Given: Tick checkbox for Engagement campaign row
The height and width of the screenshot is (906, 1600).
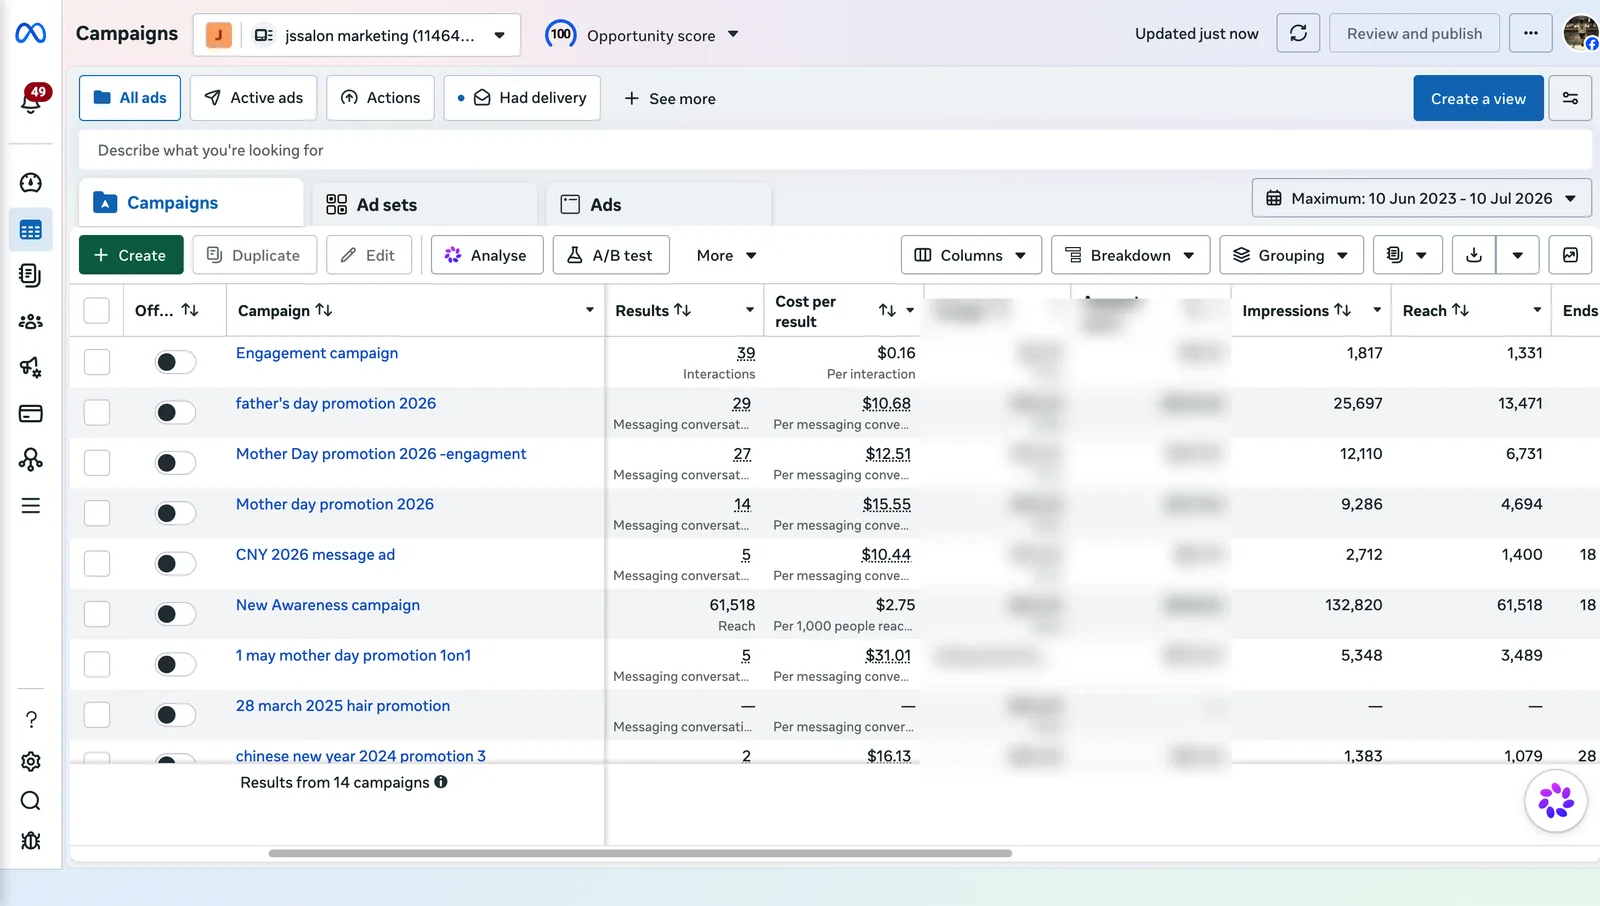Looking at the screenshot, I should point(97,362).
